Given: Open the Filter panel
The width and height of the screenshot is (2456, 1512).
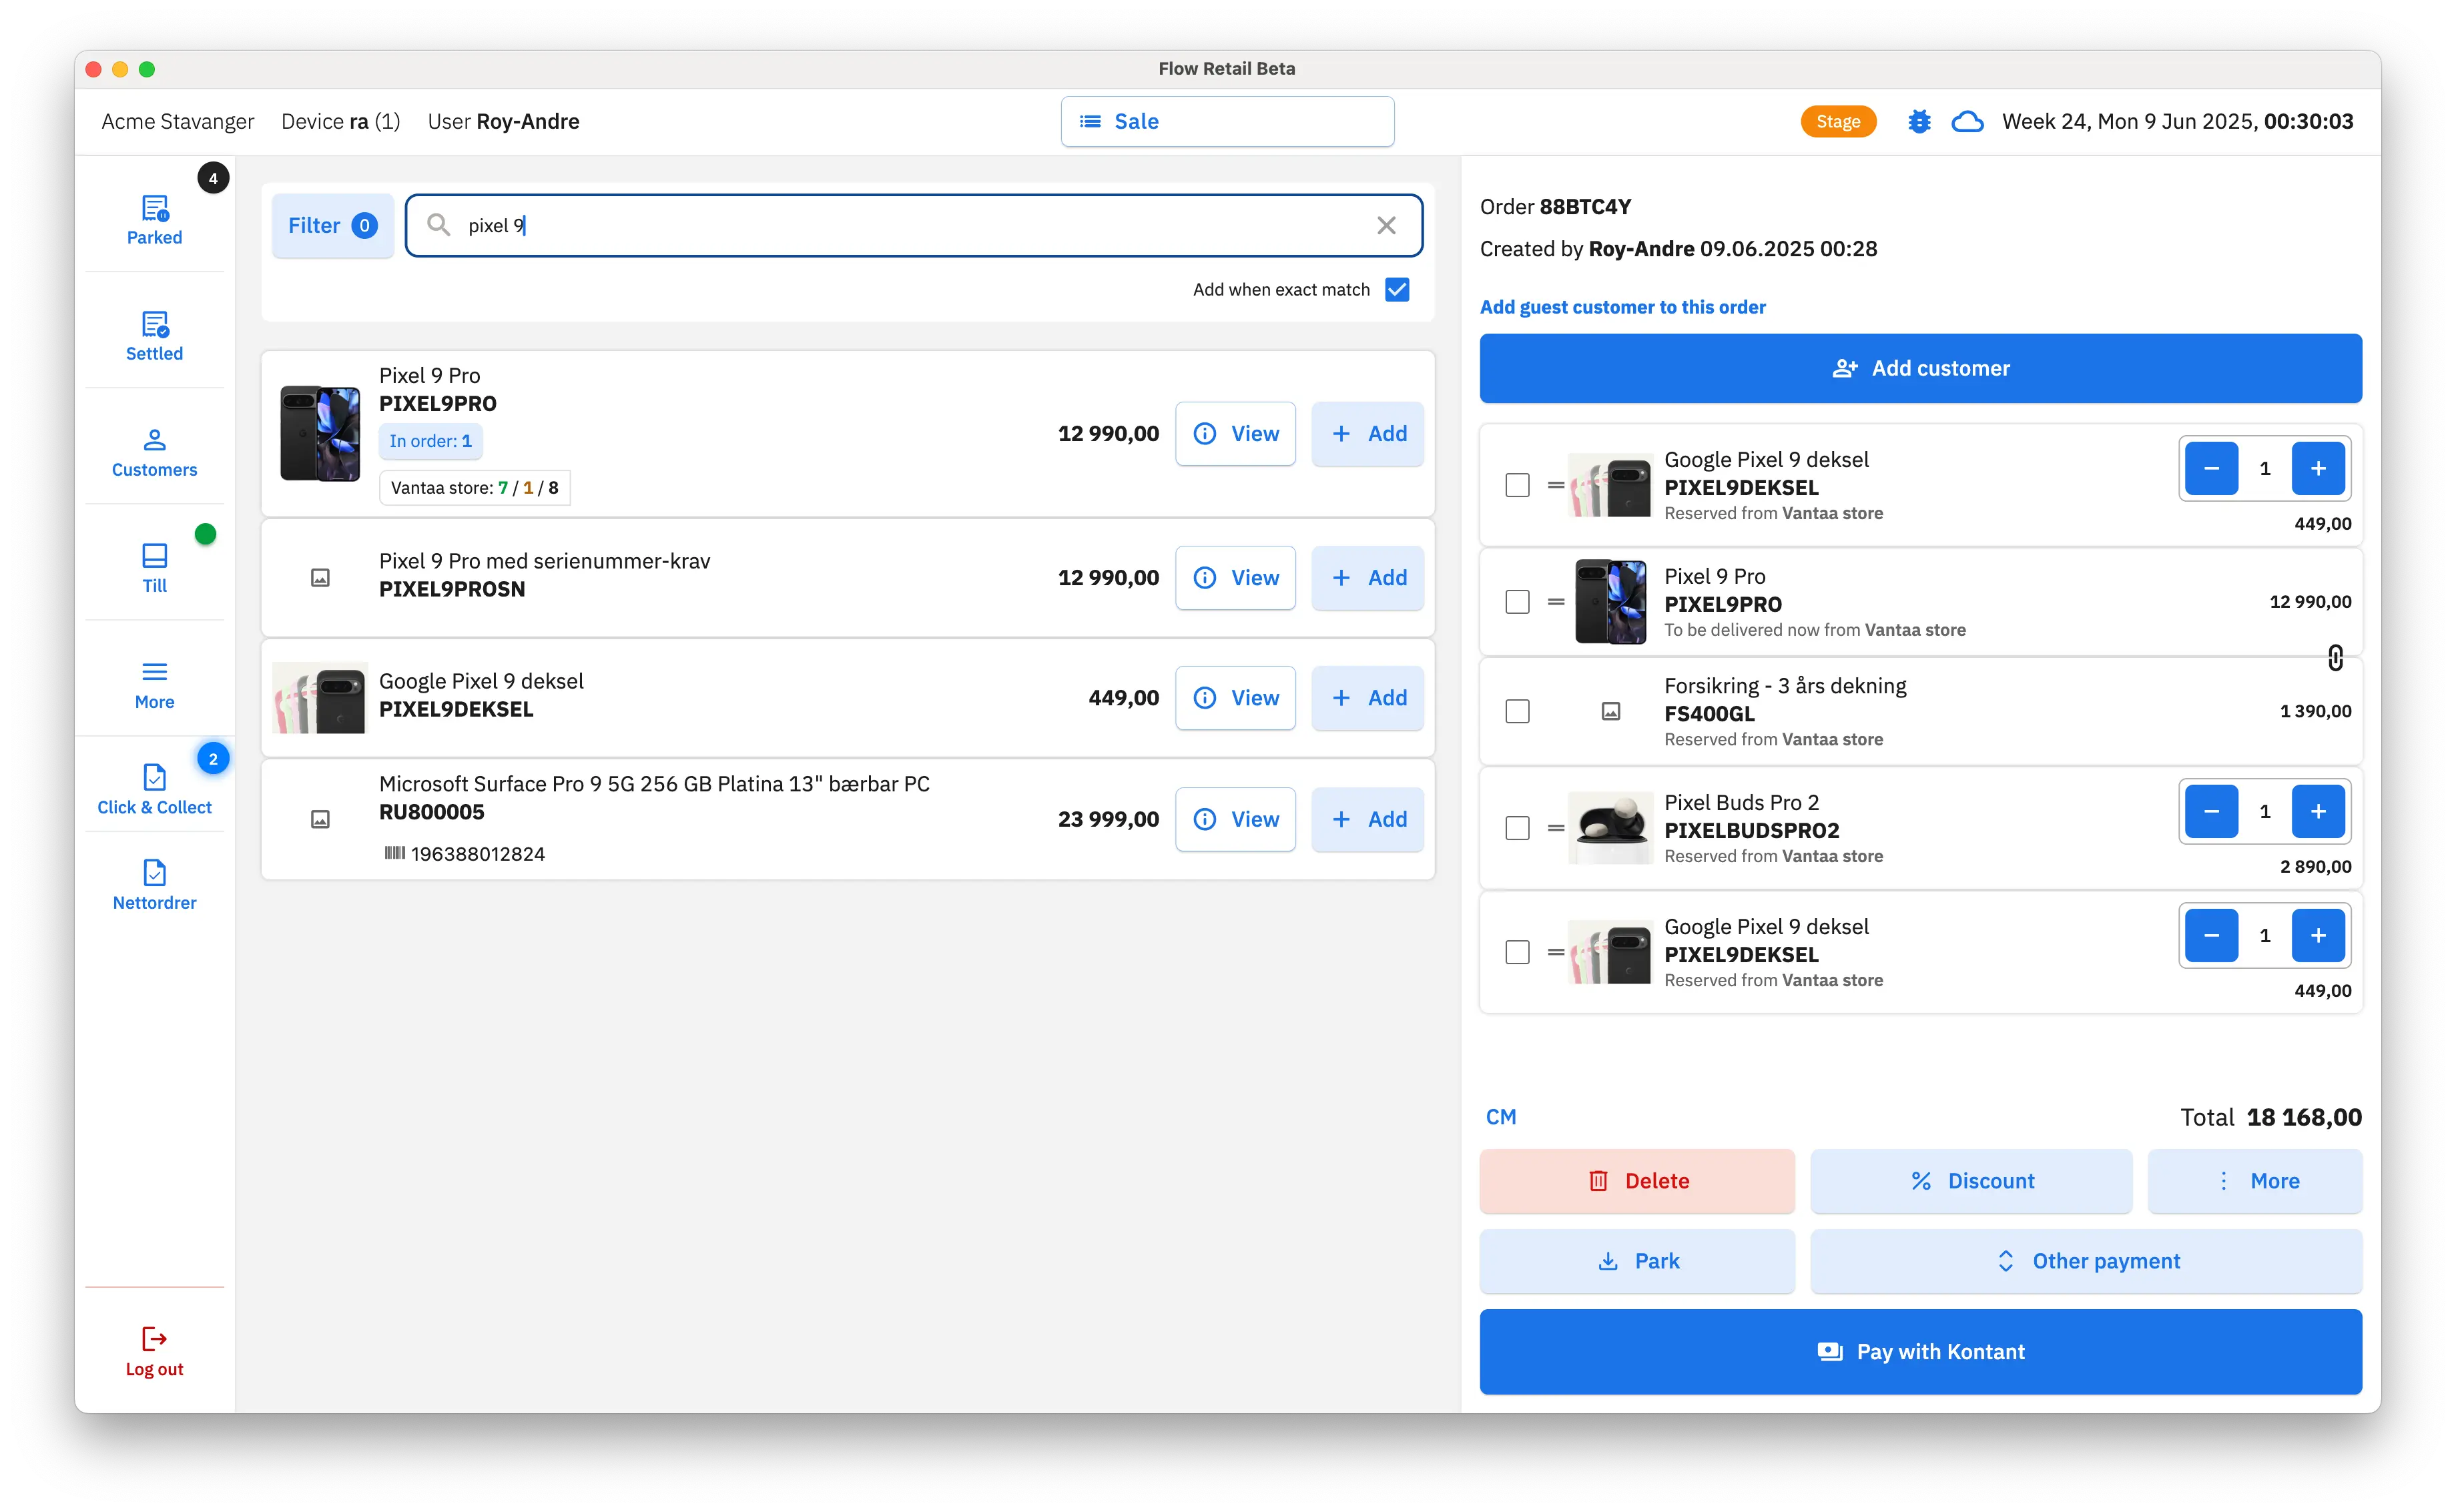Looking at the screenshot, I should [x=332, y=226].
